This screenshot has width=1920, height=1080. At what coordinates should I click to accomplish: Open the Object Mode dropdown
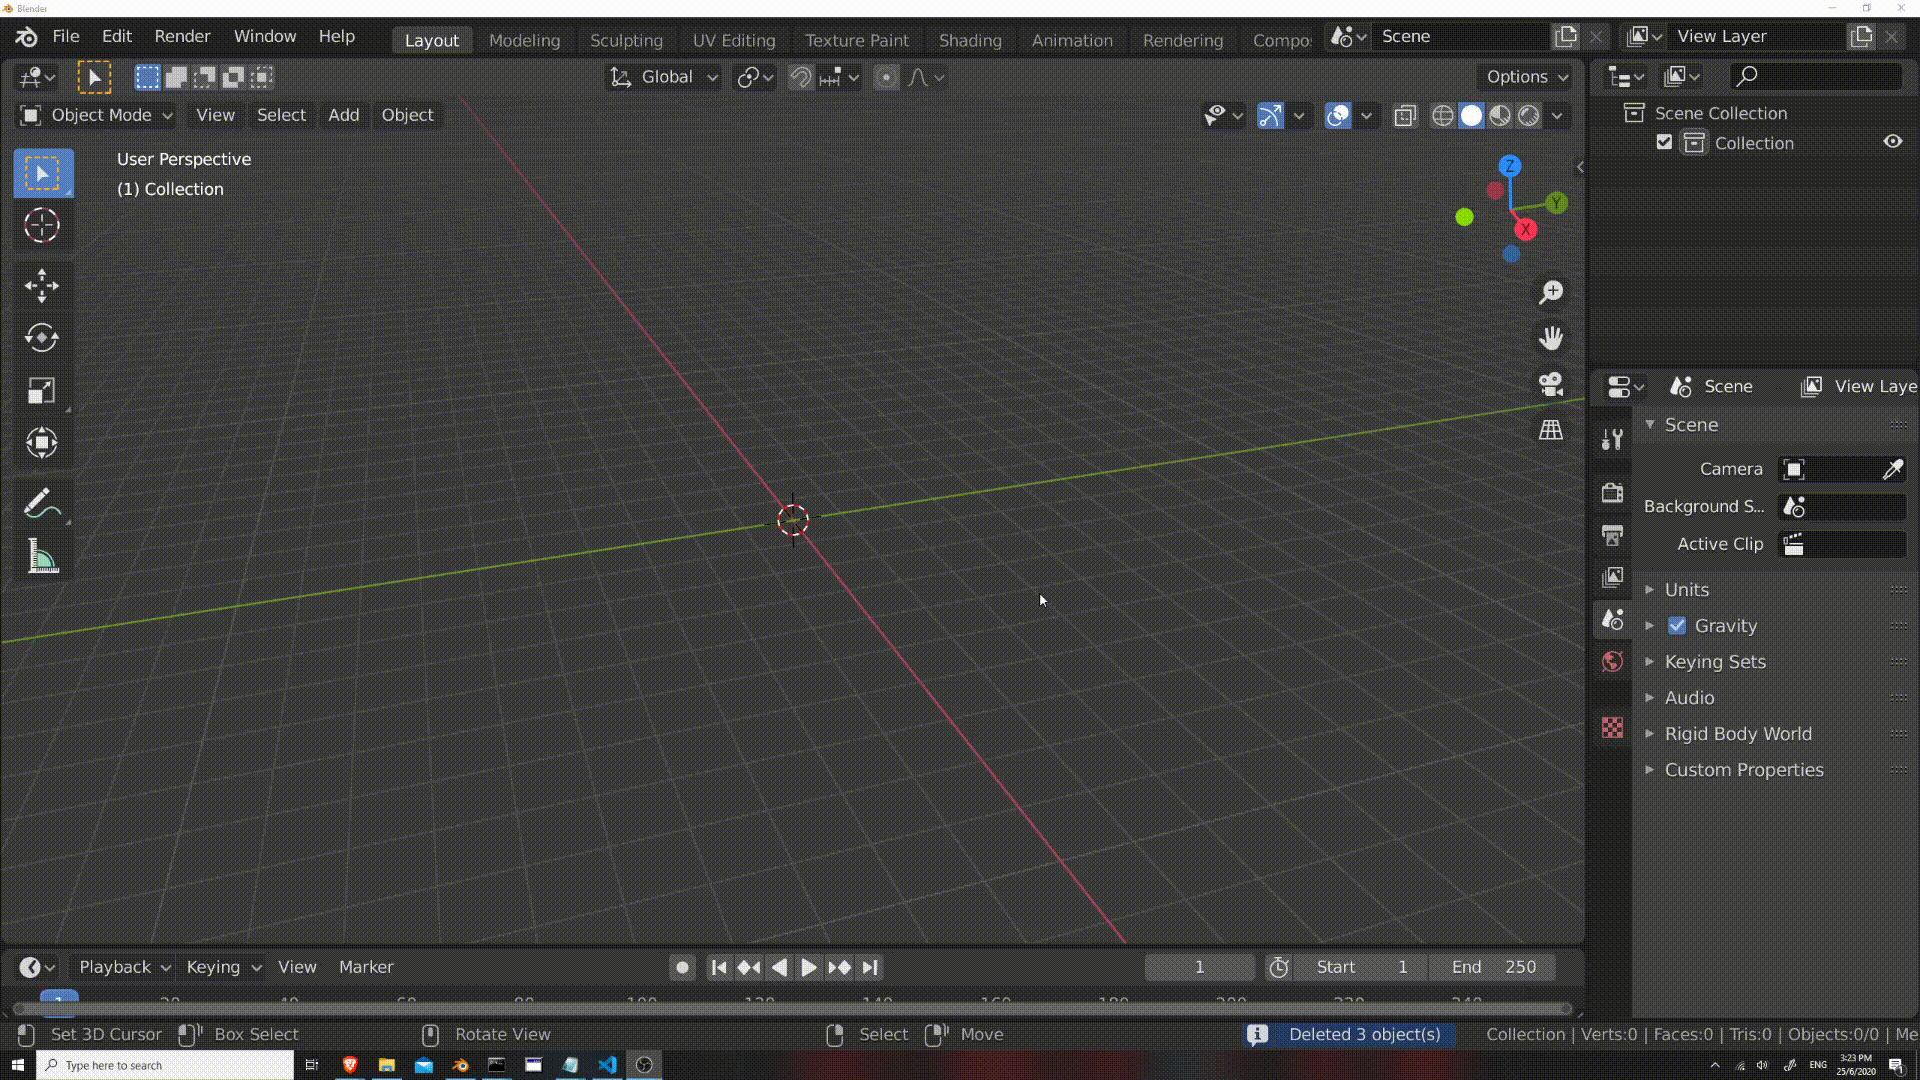pyautogui.click(x=95, y=115)
